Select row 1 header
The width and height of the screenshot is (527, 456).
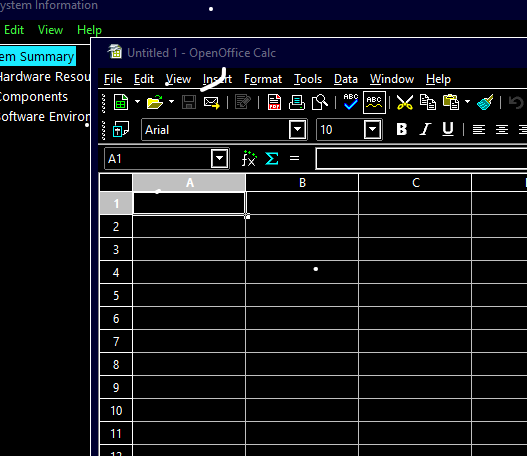(x=116, y=203)
